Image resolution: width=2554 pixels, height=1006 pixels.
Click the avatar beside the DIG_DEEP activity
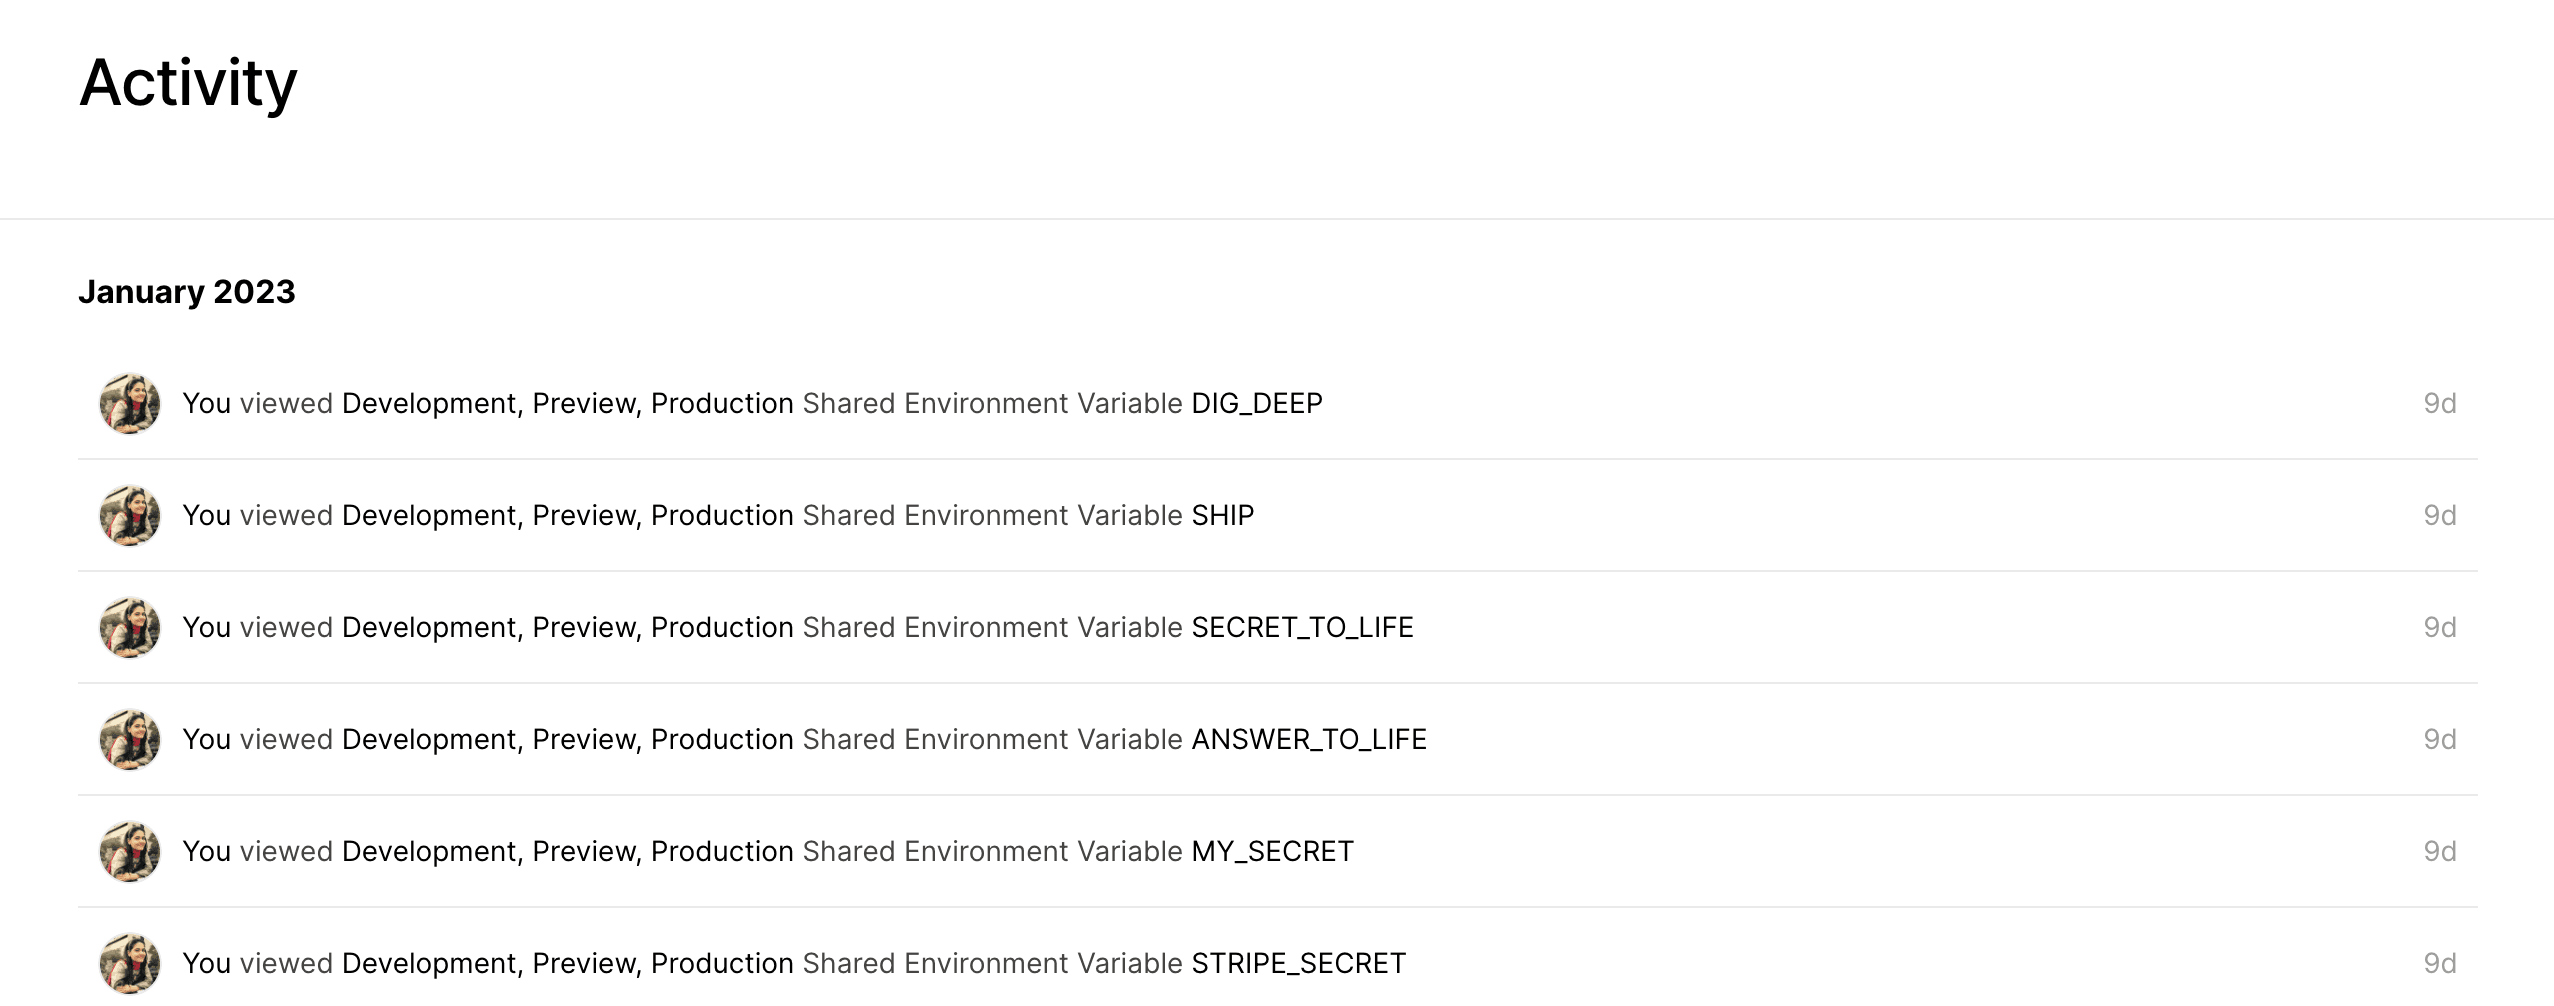click(130, 404)
